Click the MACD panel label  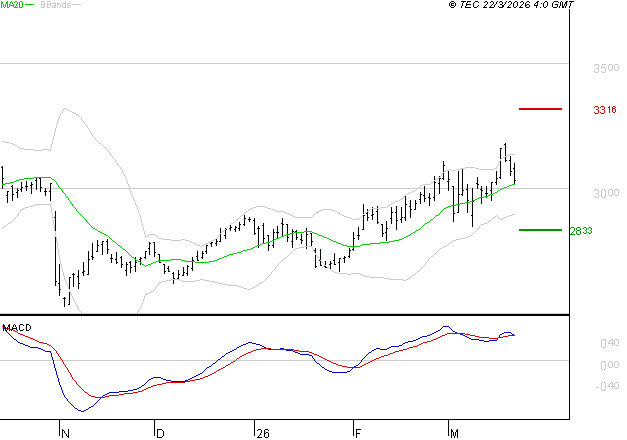(x=17, y=328)
